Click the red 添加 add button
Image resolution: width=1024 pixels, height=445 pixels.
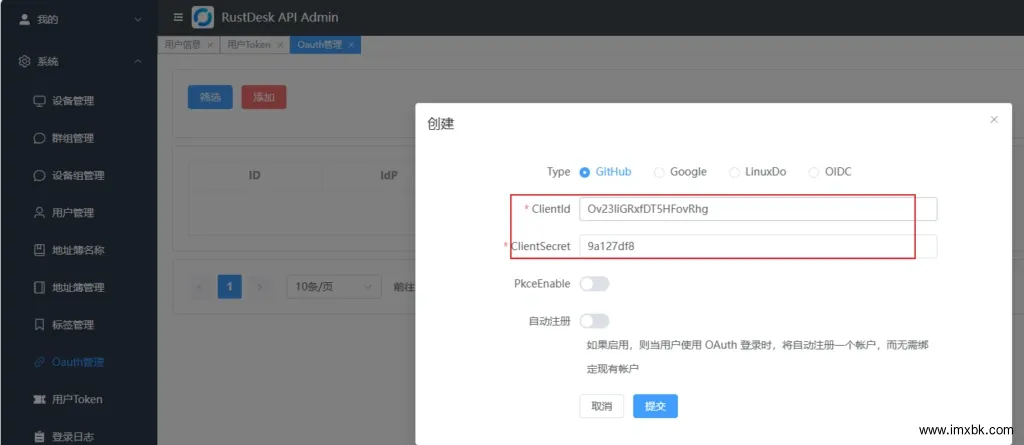pyautogui.click(x=264, y=97)
